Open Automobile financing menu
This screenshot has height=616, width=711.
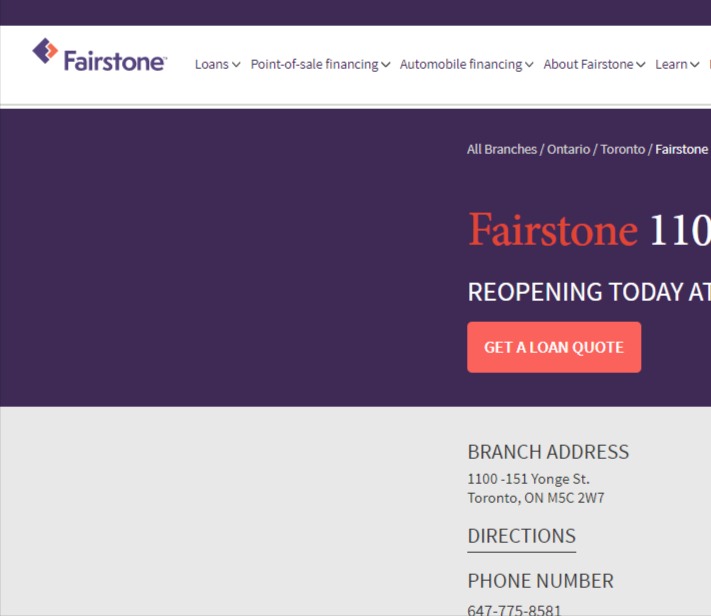[461, 64]
